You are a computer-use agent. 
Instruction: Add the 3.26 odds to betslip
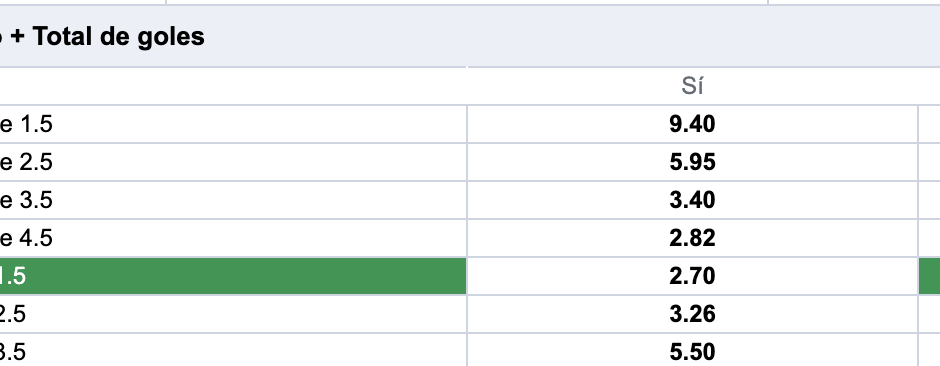[x=692, y=314]
